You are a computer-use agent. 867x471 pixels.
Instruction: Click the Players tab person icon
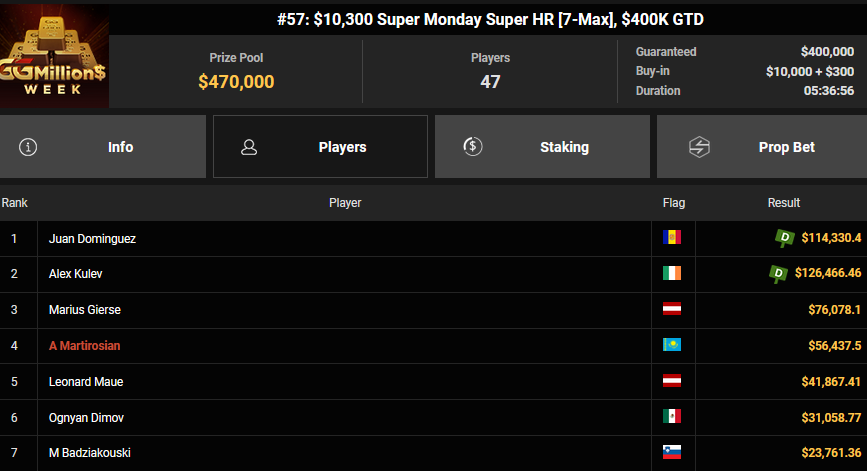(x=249, y=147)
